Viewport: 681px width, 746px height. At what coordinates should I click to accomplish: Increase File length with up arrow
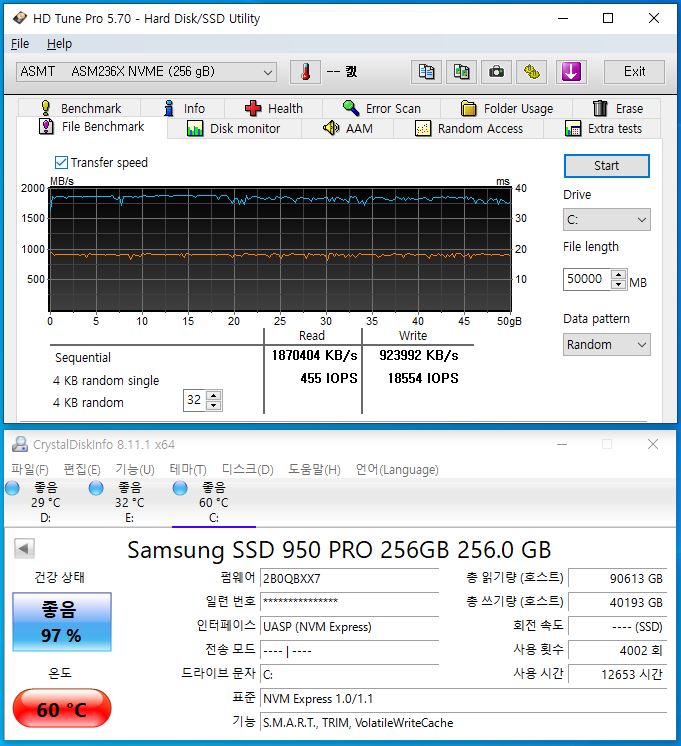pos(618,275)
